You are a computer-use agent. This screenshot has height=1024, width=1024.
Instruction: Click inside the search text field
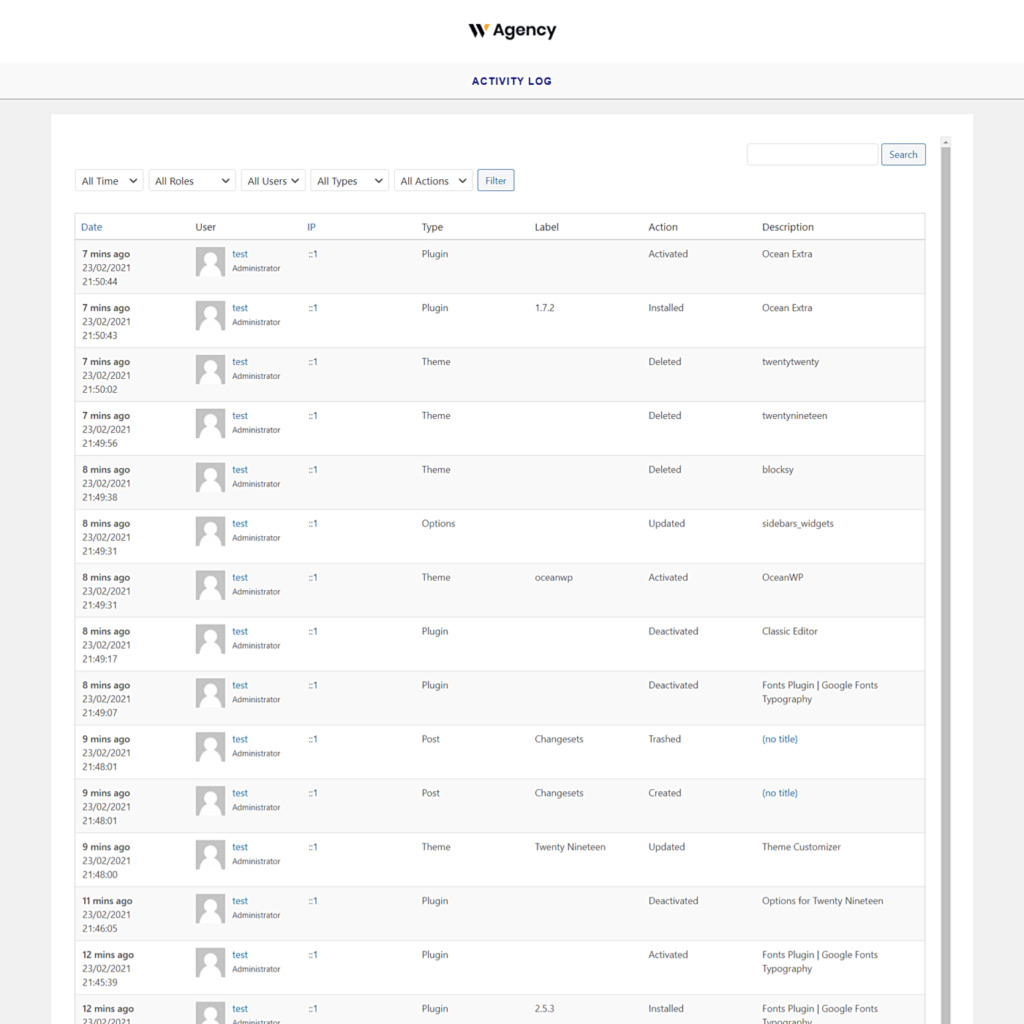(812, 154)
